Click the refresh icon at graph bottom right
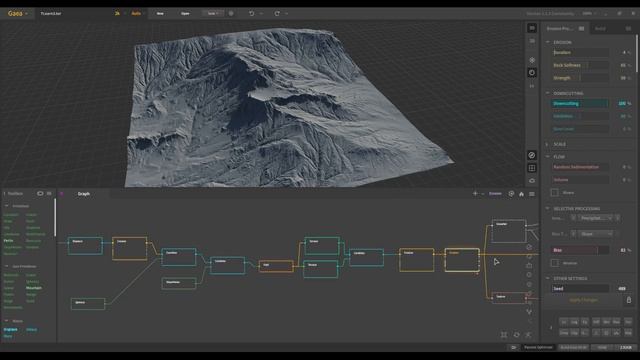 click(x=517, y=335)
